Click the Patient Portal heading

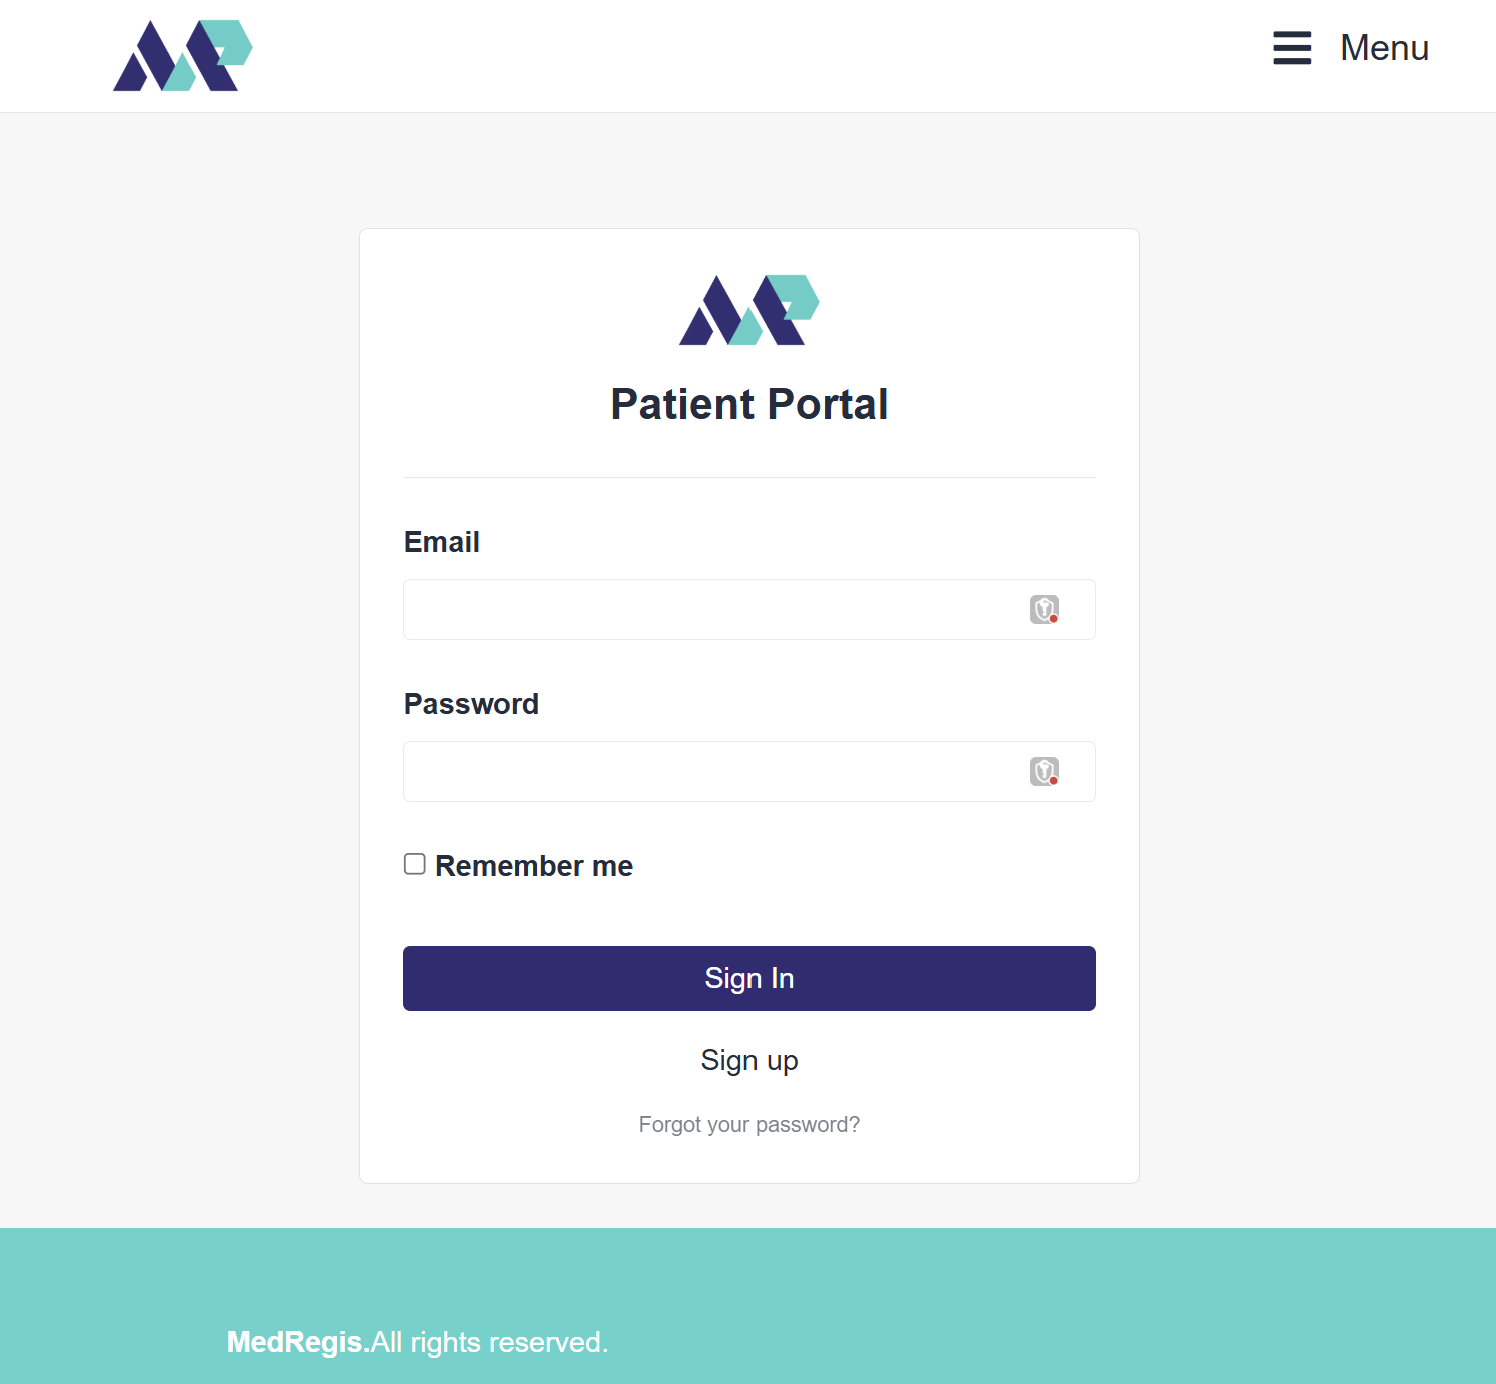point(749,404)
